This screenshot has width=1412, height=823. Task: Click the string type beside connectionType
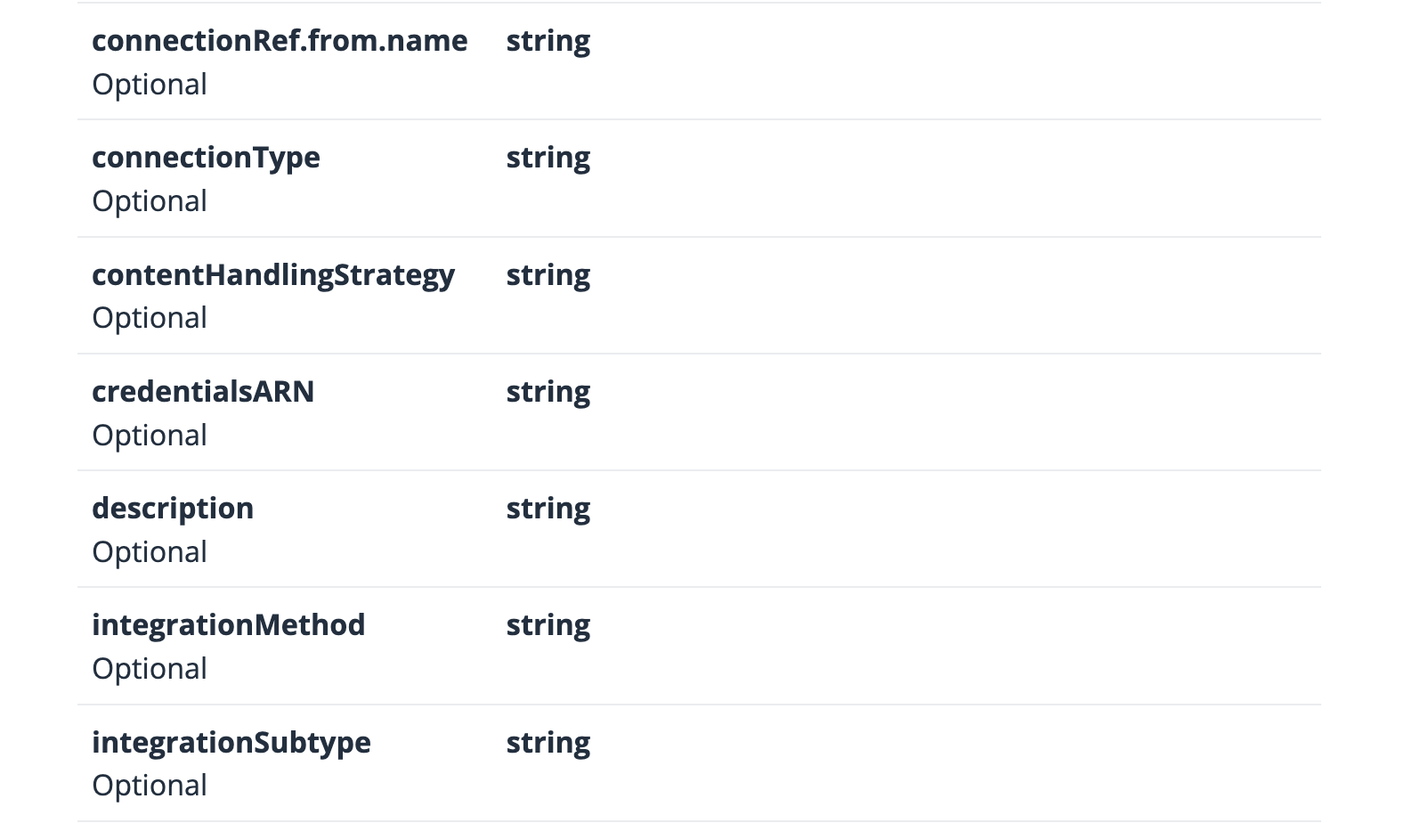[x=548, y=158]
